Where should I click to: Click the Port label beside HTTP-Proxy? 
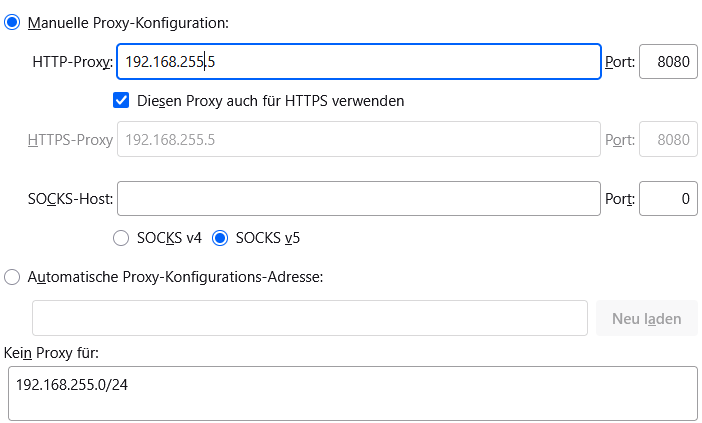[619, 62]
